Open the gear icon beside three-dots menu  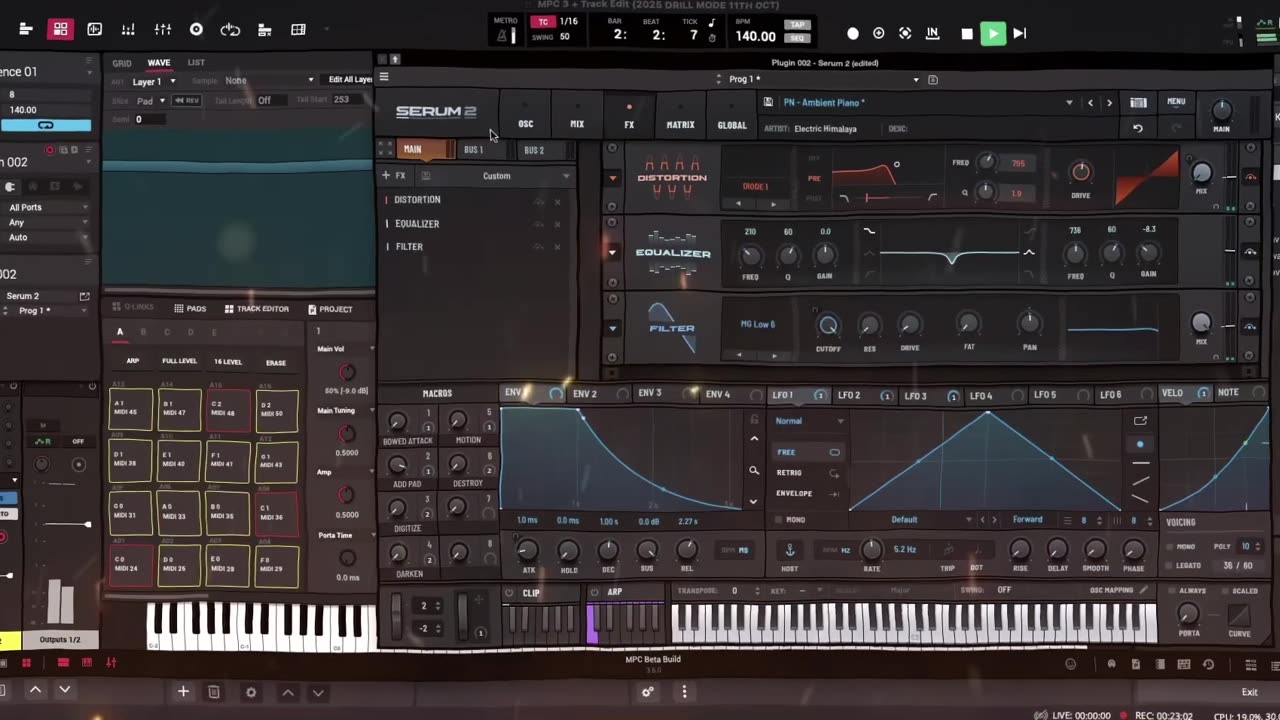[x=648, y=692]
